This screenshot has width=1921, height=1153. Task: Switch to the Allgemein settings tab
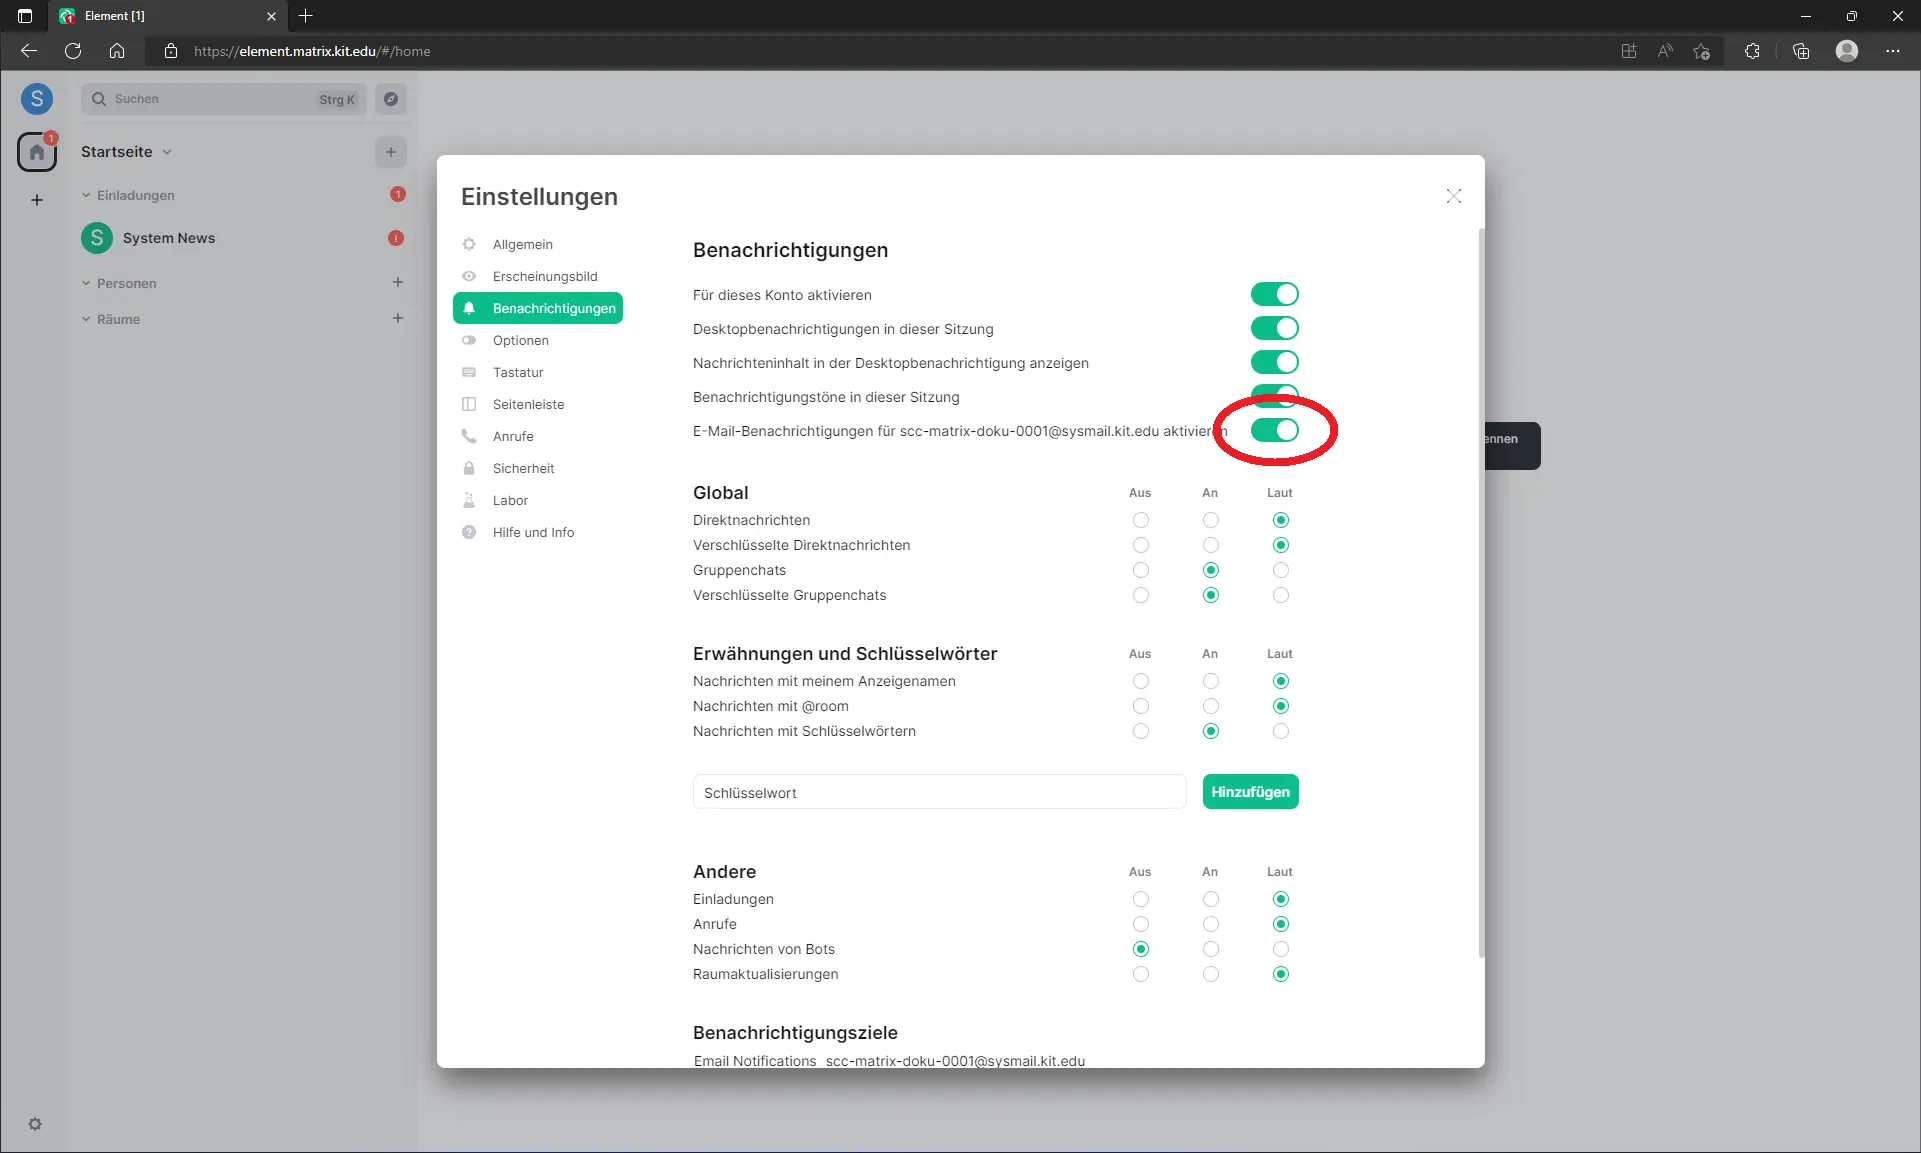(522, 244)
